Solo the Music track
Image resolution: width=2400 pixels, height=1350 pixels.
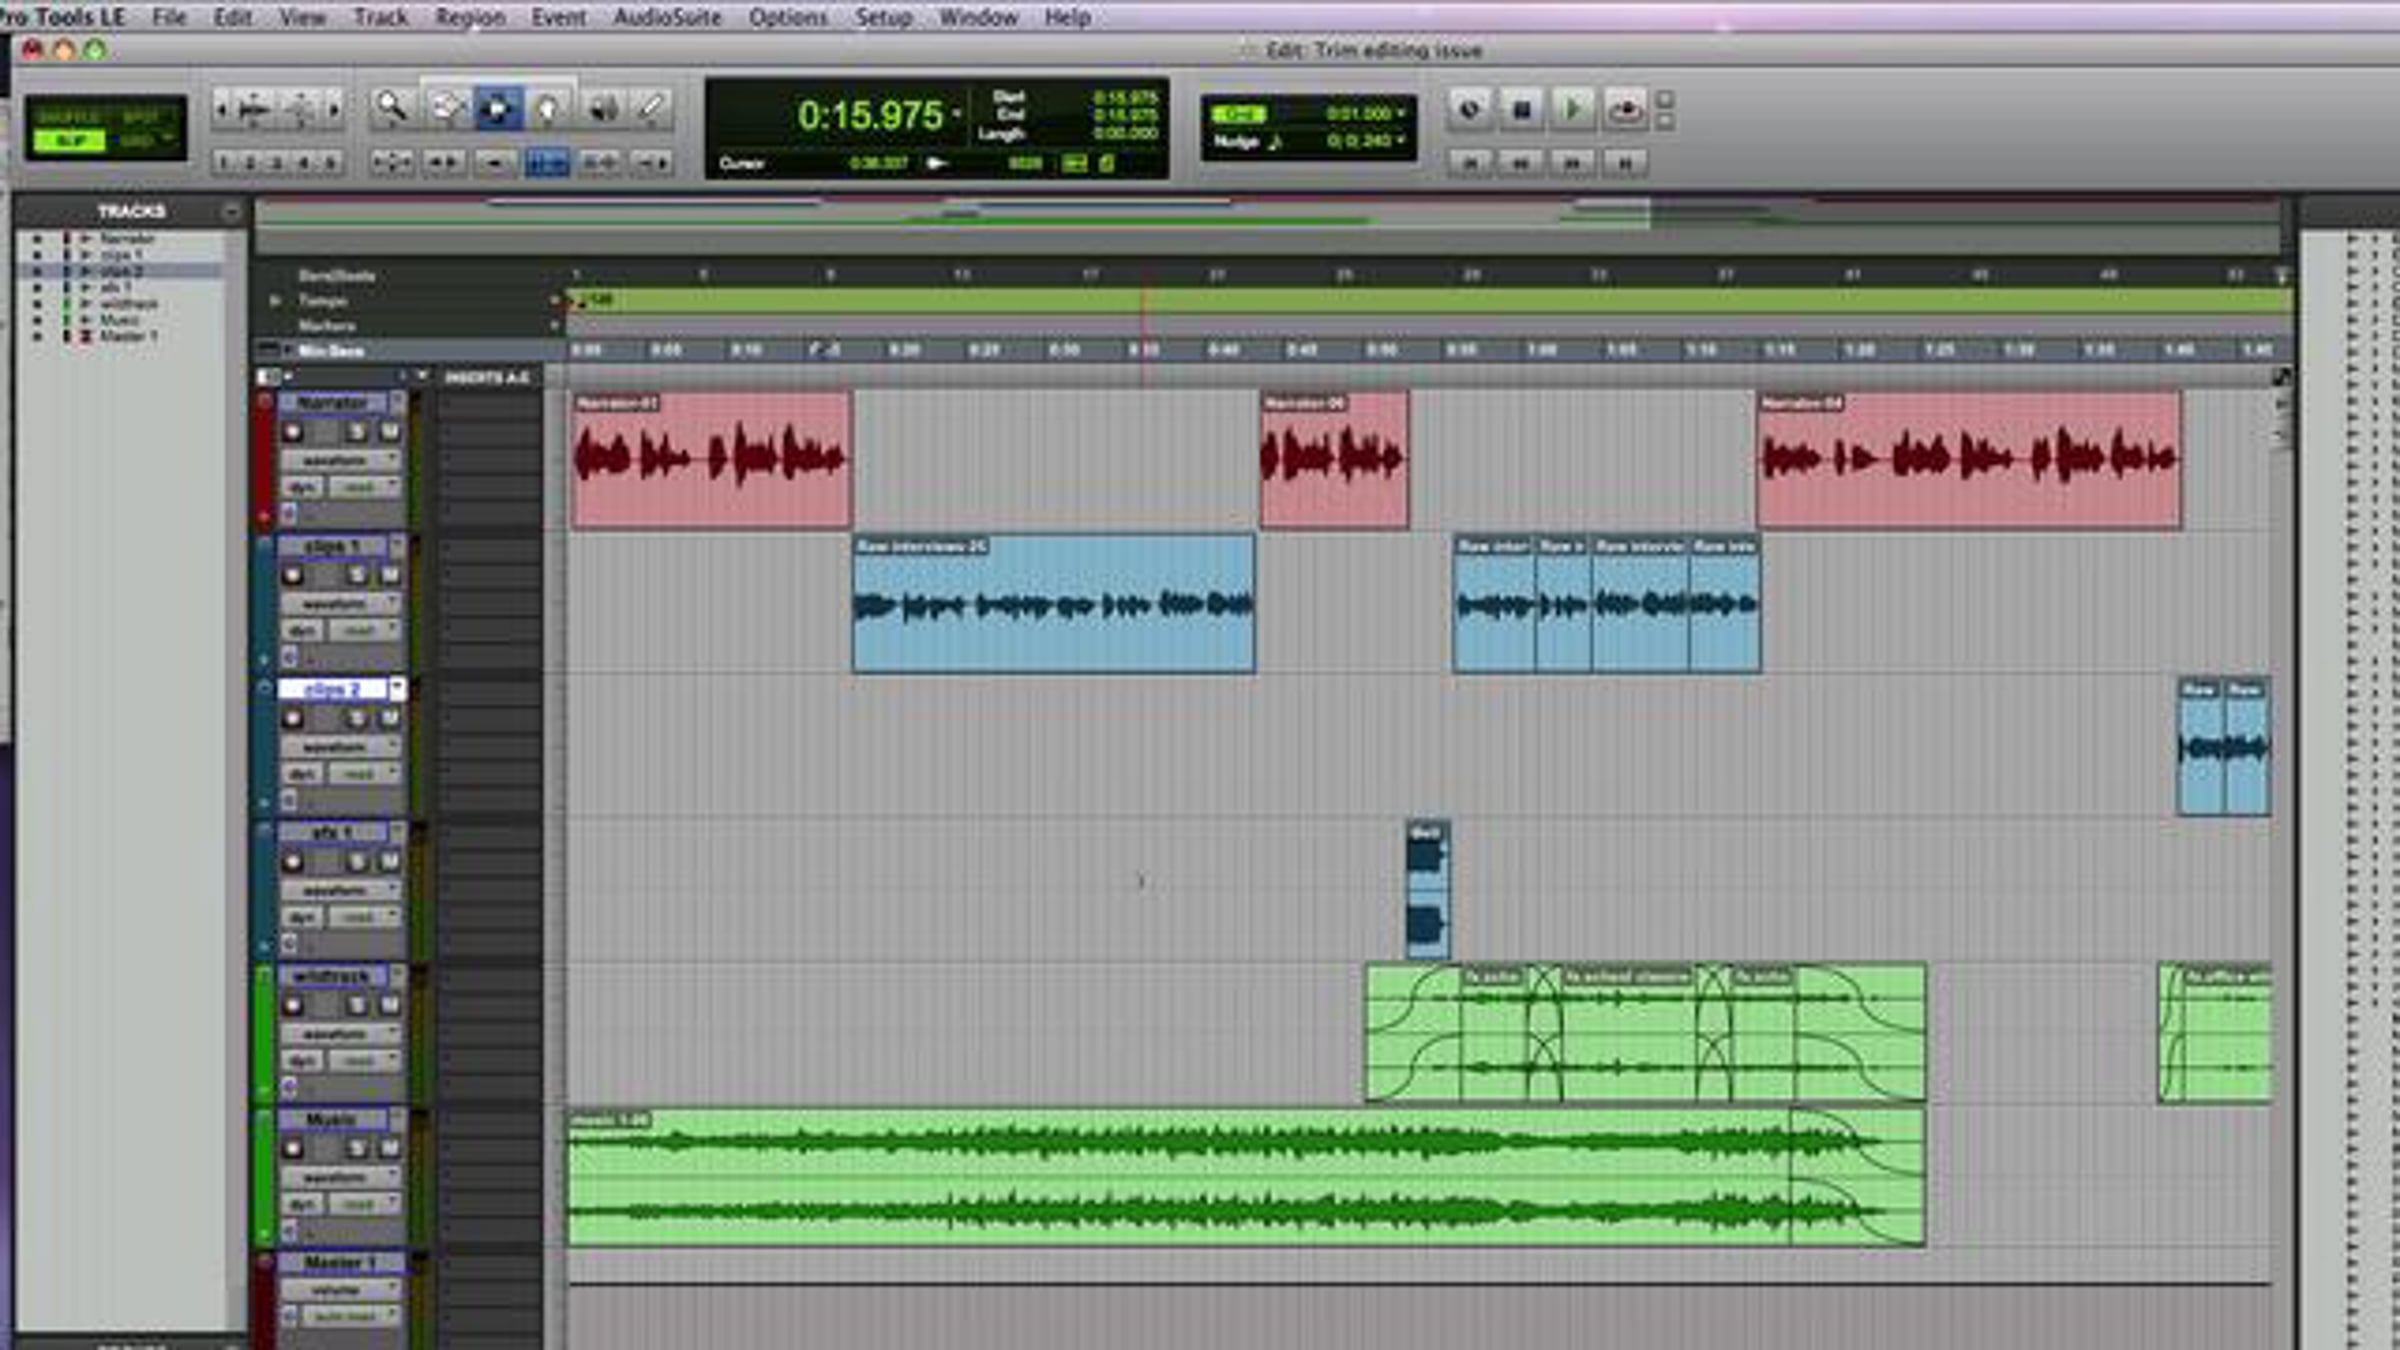coord(357,1148)
